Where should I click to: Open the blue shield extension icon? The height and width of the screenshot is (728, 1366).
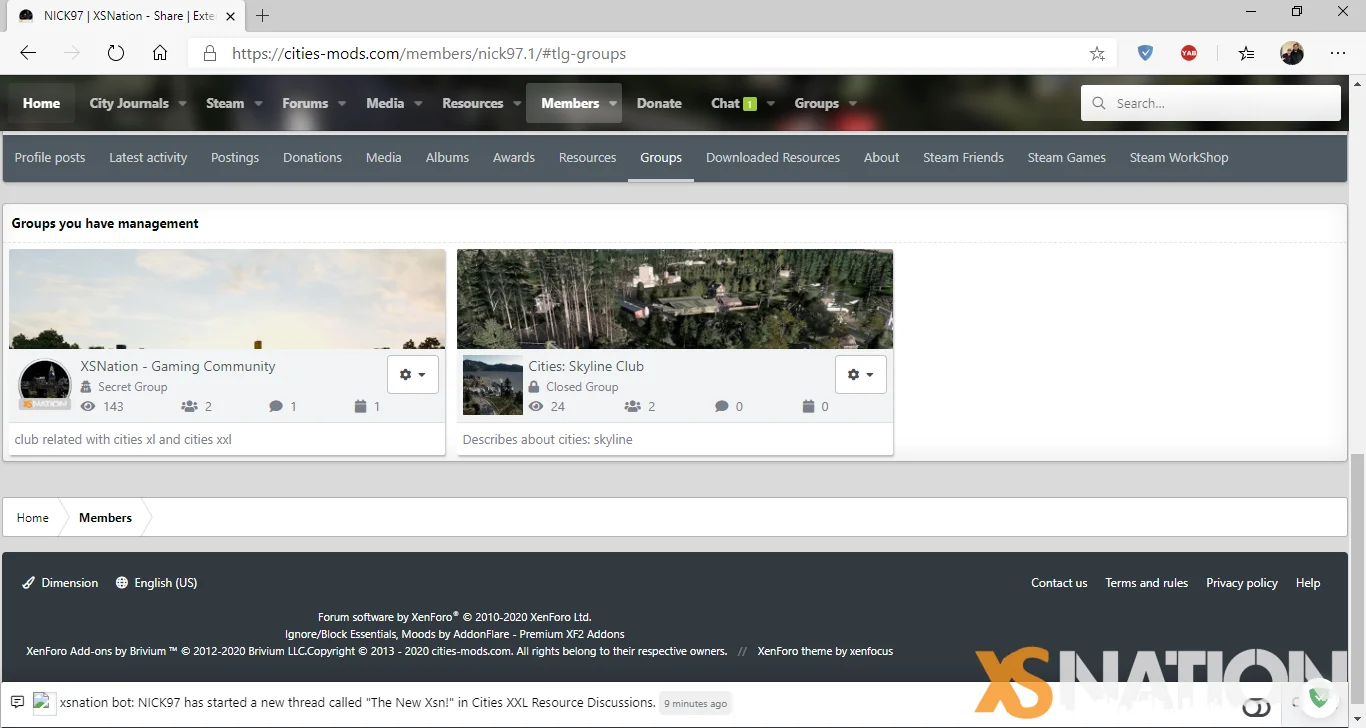point(1145,54)
